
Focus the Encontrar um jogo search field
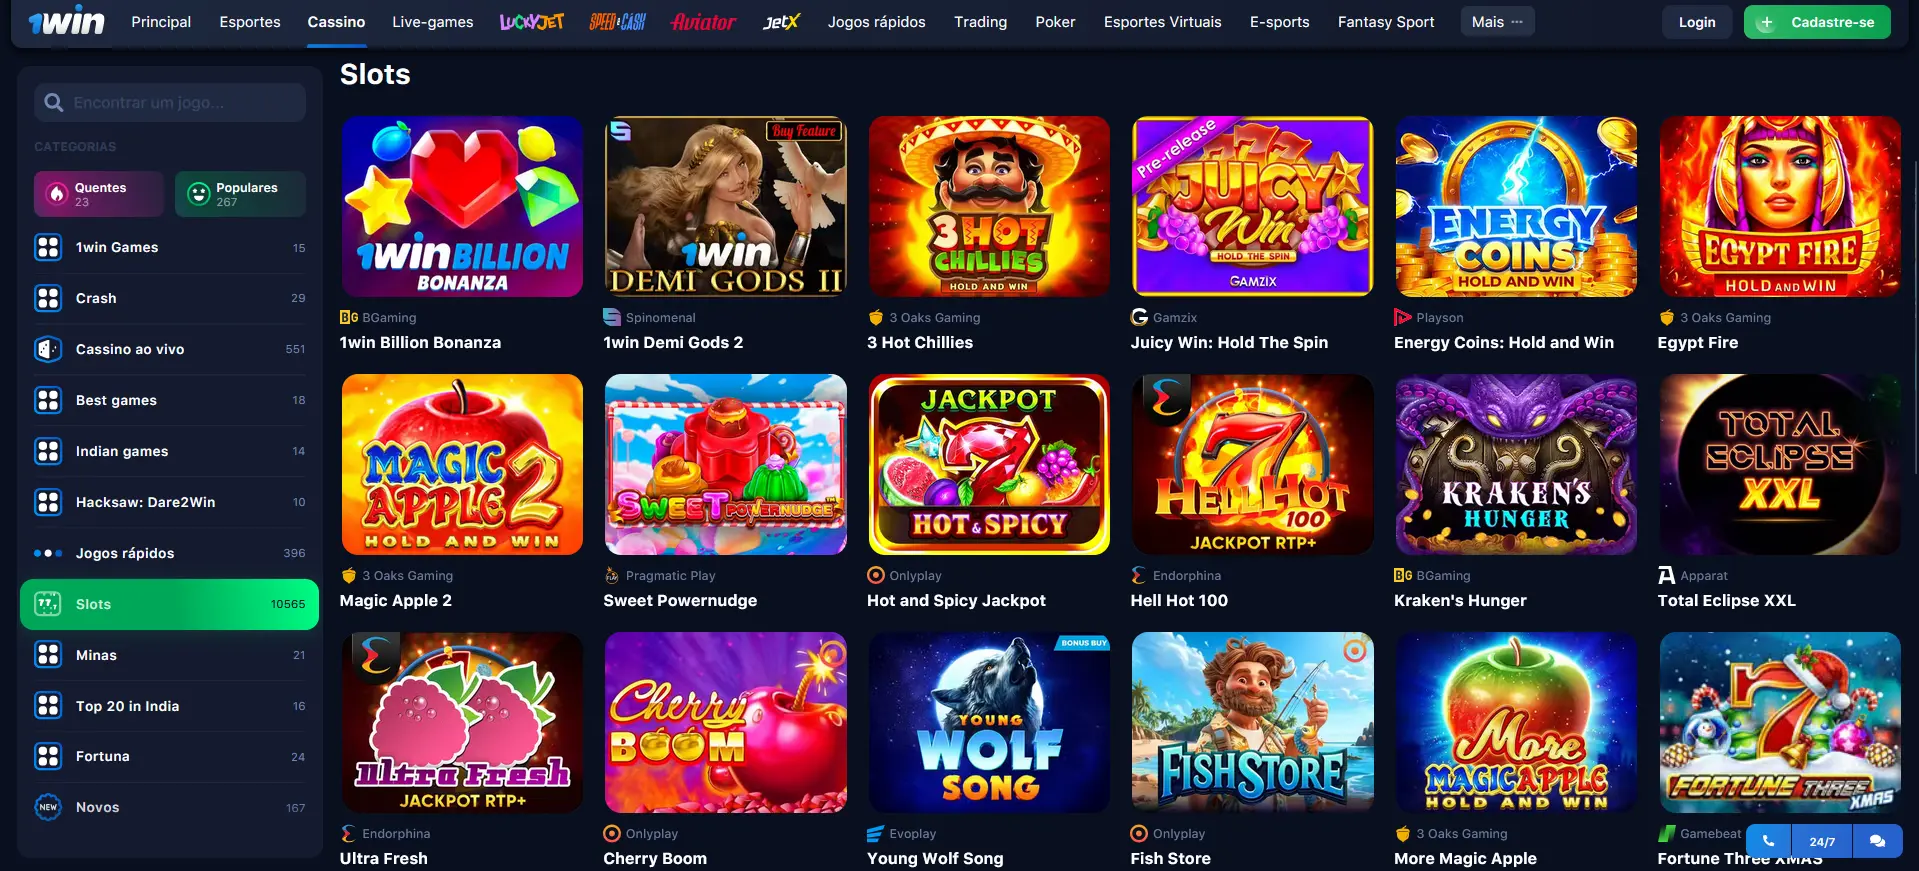170,102
